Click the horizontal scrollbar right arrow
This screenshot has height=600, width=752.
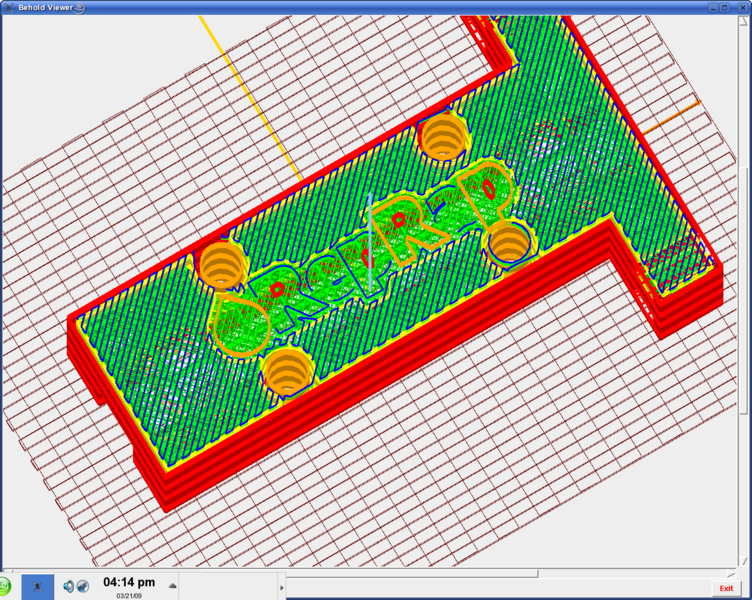pyautogui.click(x=733, y=574)
